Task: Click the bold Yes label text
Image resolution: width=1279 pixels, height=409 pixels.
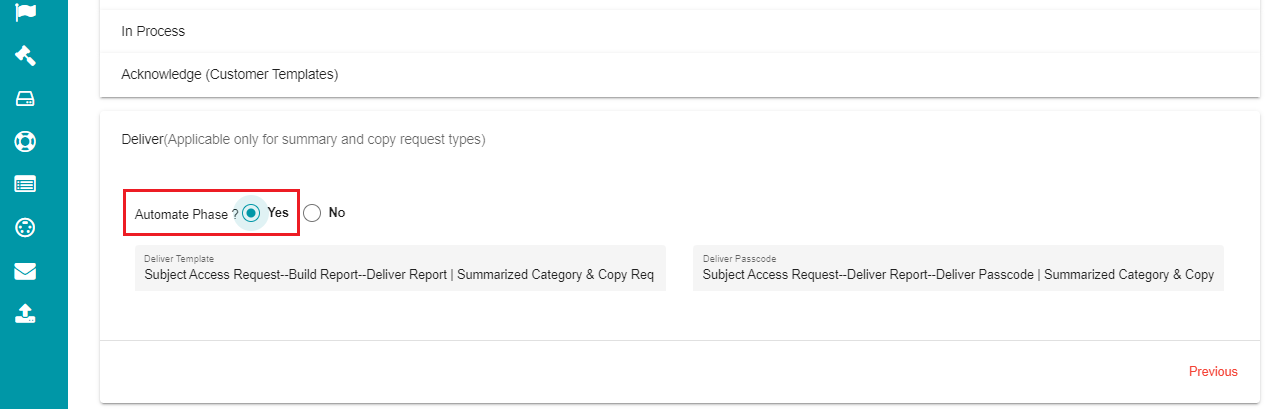Action: (x=278, y=213)
